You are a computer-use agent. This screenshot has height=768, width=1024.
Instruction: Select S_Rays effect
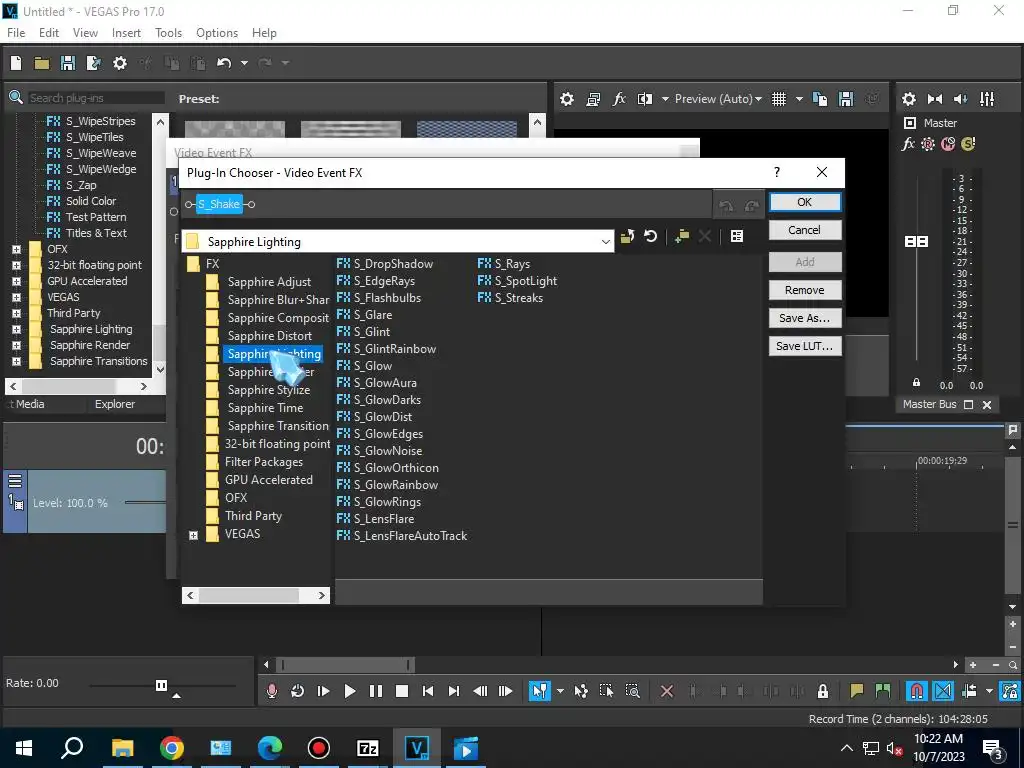(512, 264)
